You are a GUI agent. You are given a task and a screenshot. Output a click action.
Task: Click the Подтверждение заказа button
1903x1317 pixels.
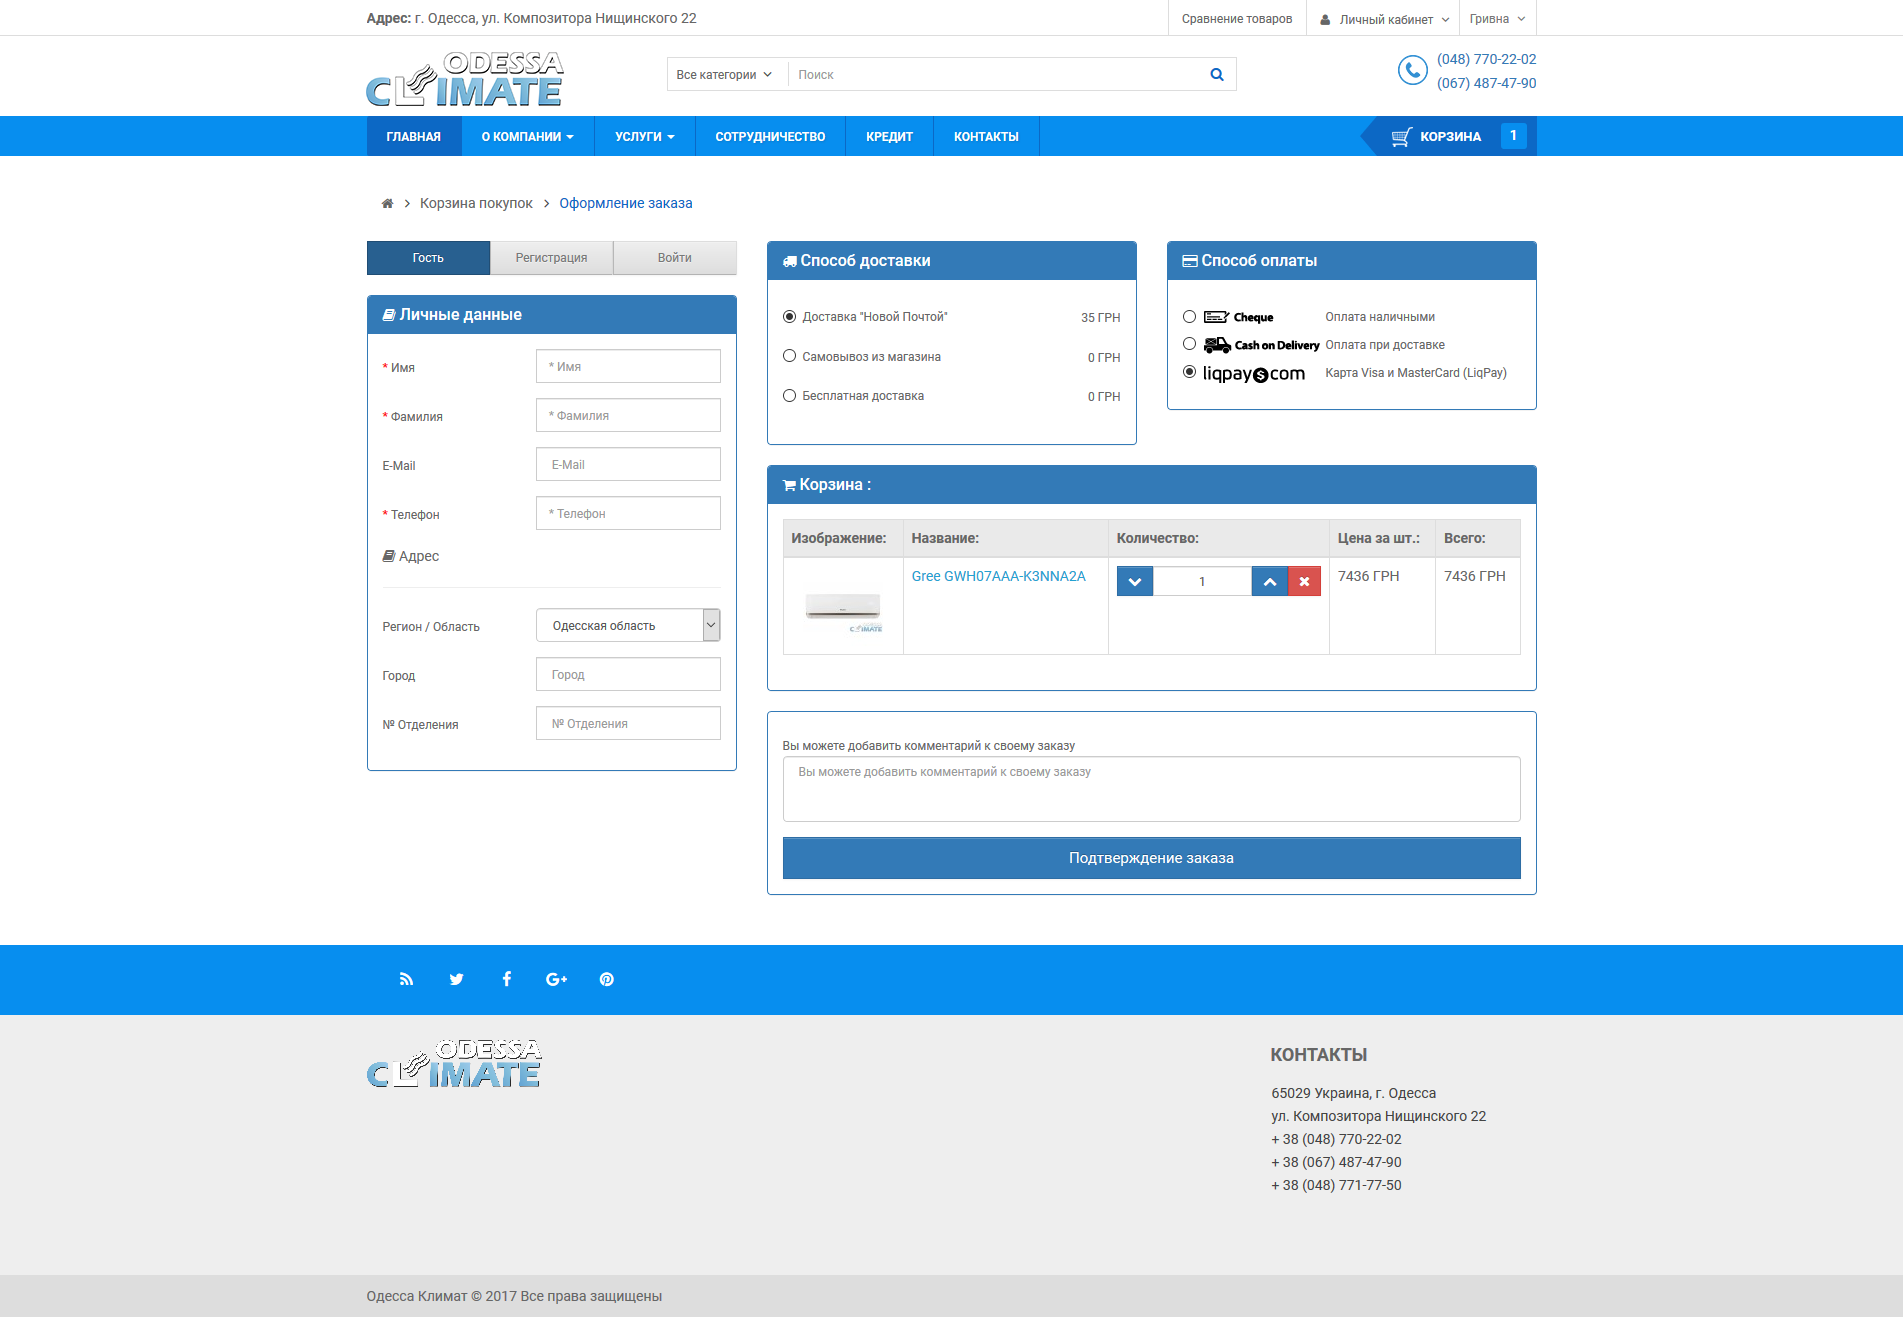point(1151,859)
